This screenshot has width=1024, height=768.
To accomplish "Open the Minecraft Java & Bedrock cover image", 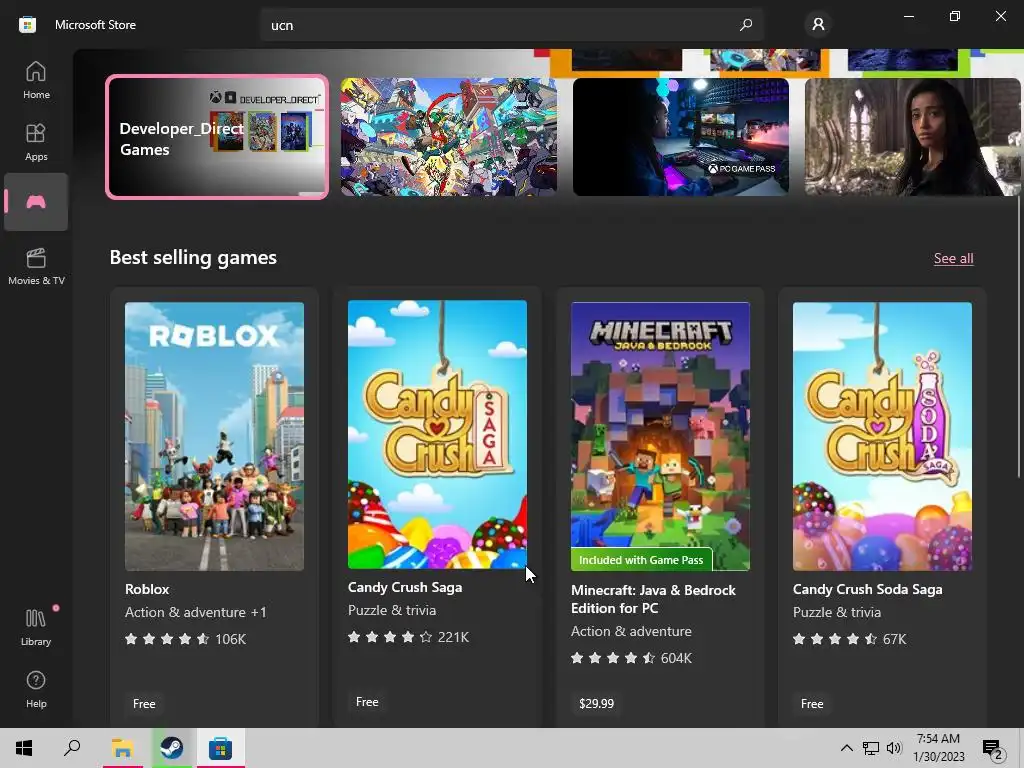I will 660,436.
